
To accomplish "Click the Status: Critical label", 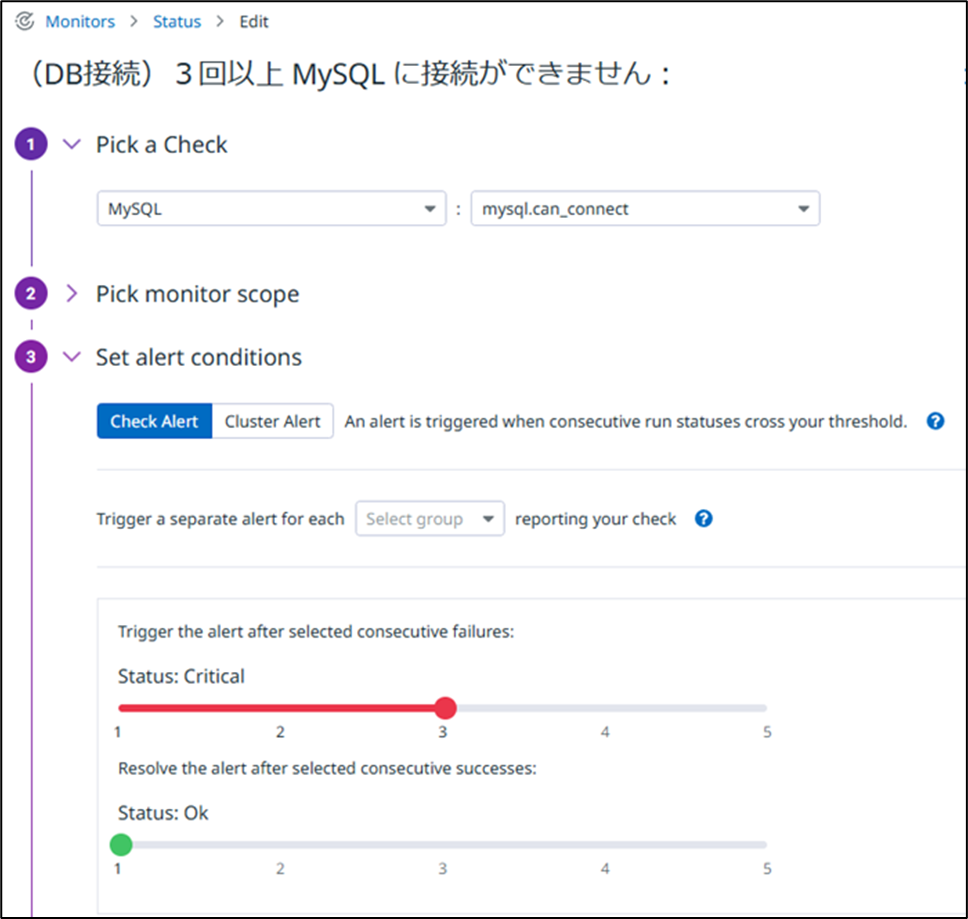I will [181, 676].
